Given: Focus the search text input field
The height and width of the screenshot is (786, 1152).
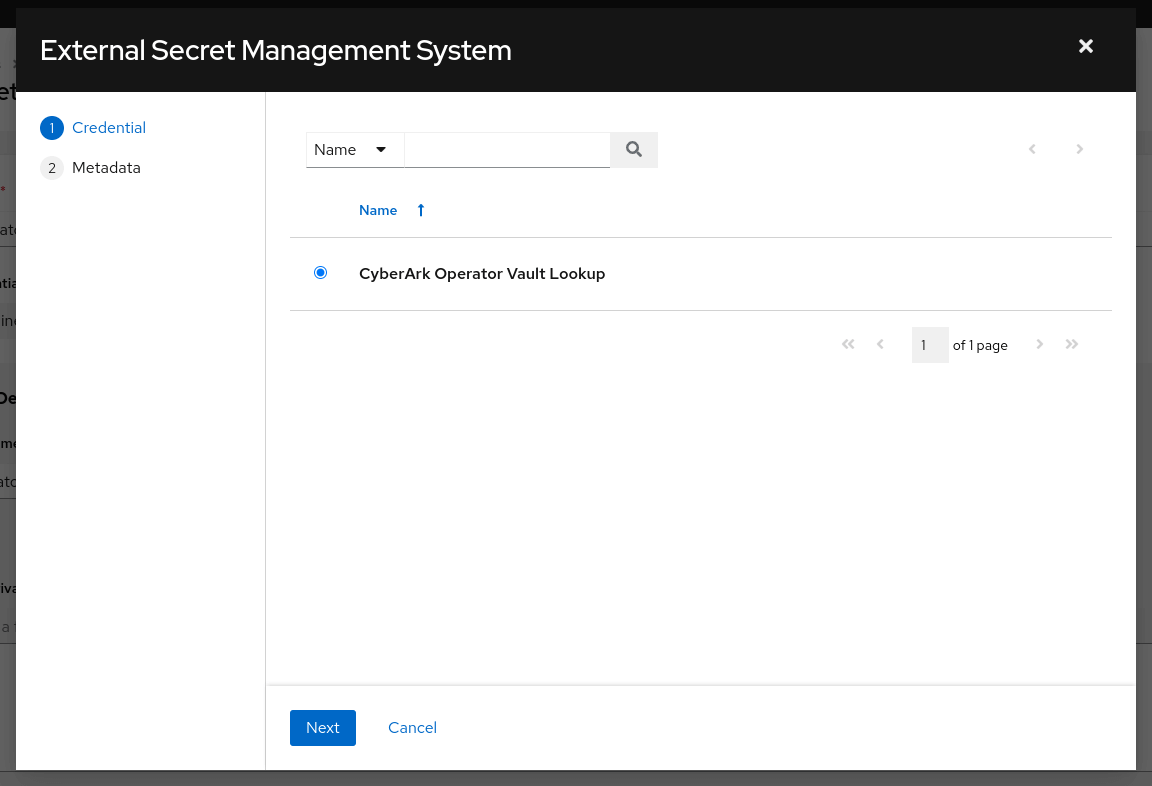Looking at the screenshot, I should 507,149.
